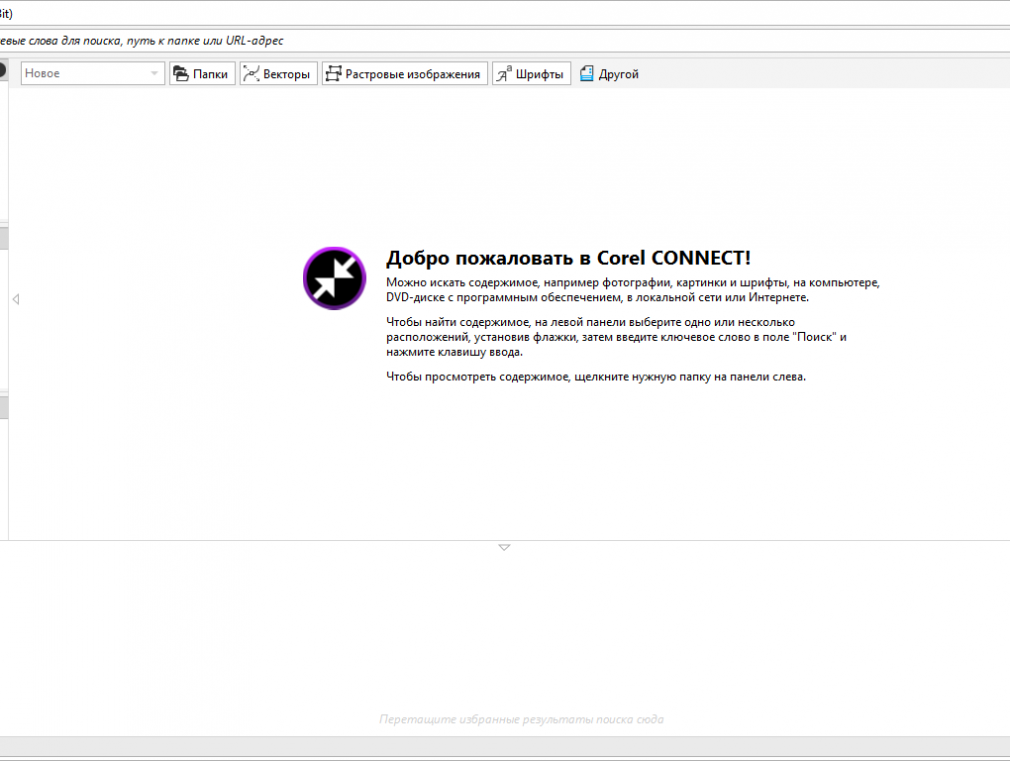Toggle the Шрифты filter button
1010x761 pixels.
[x=531, y=73]
